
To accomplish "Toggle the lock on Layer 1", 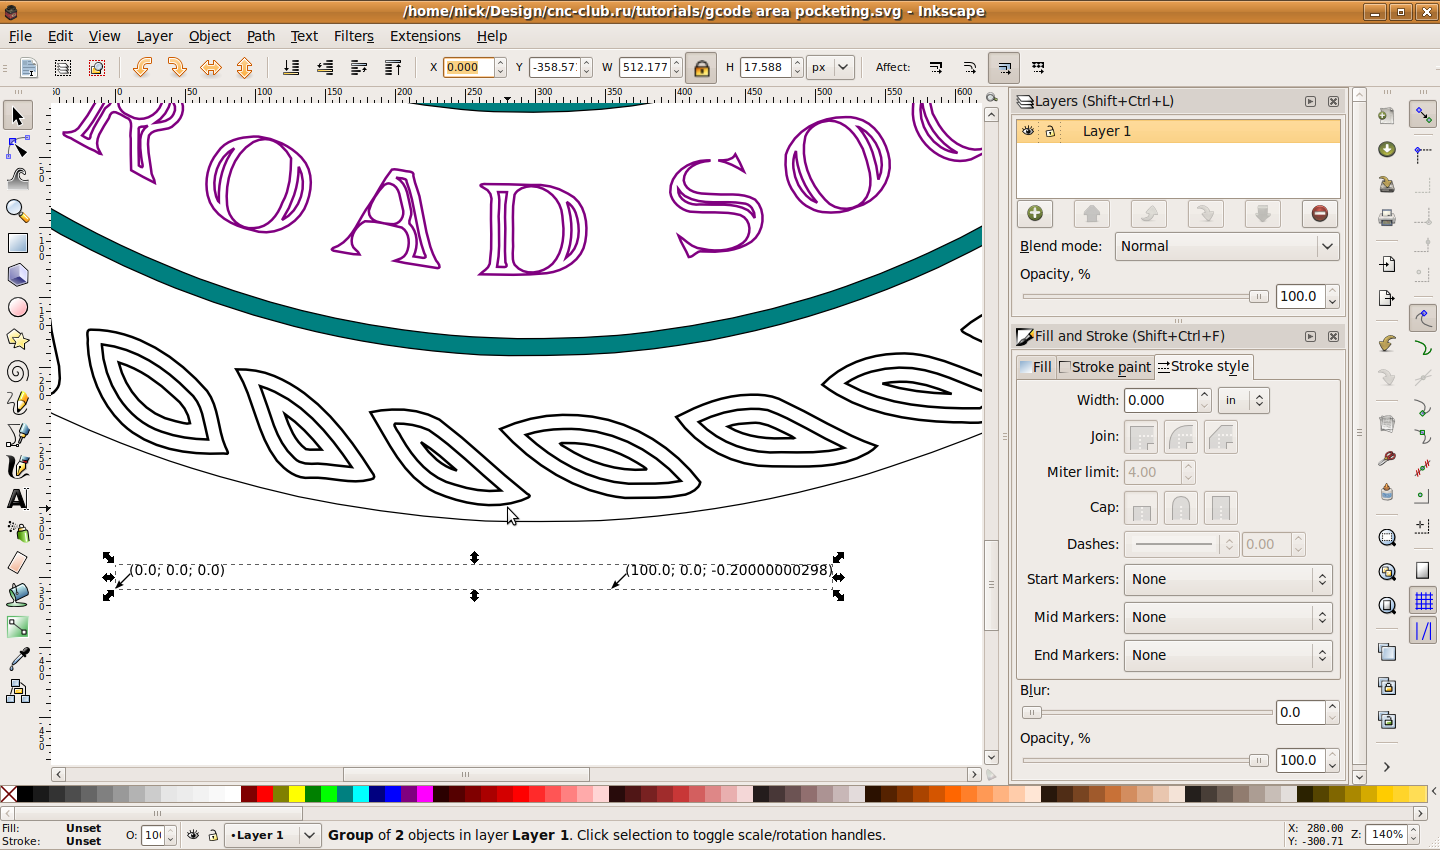I will pos(1050,131).
